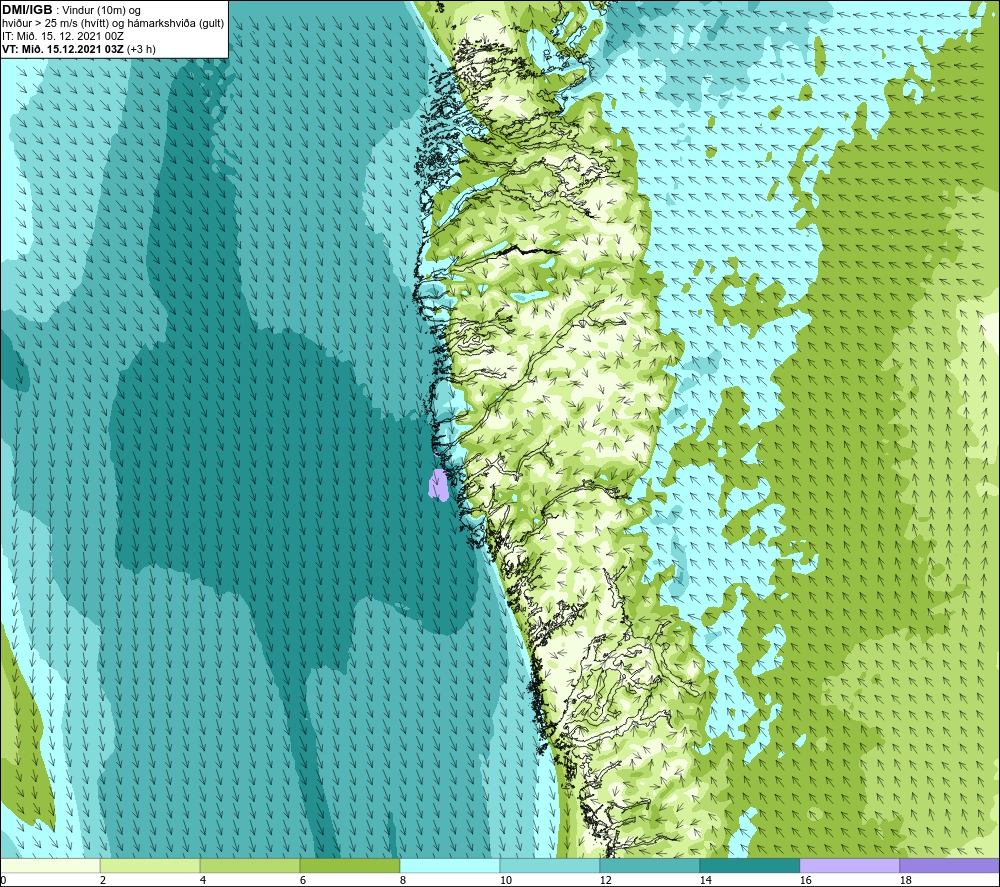Click the 2–4 m/s light green legend swatch
The width and height of the screenshot is (1000, 887).
(150, 865)
